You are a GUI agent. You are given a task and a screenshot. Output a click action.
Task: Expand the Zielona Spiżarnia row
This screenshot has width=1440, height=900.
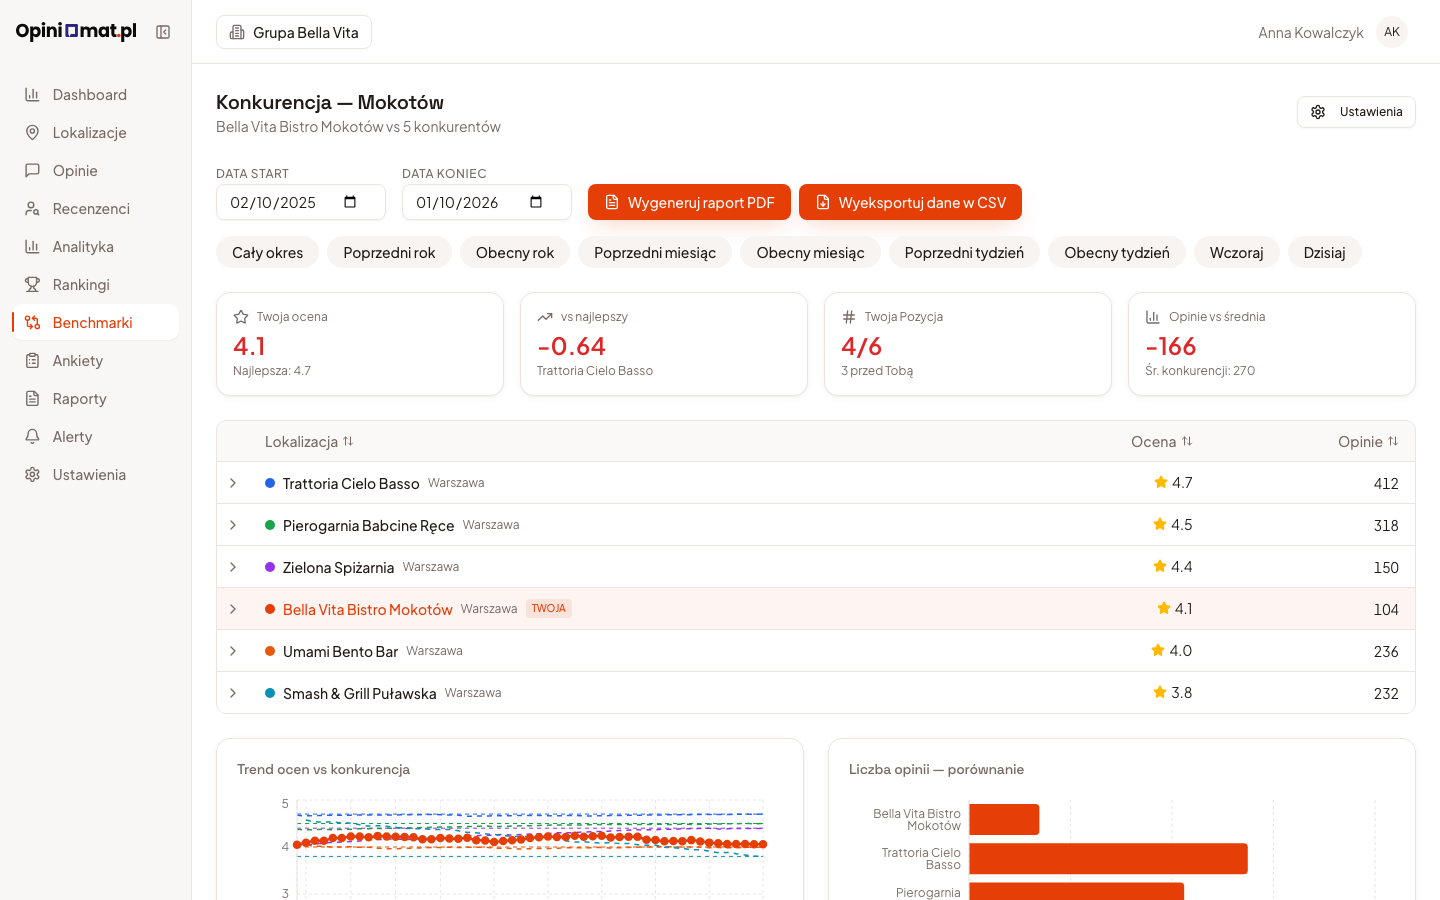point(233,567)
